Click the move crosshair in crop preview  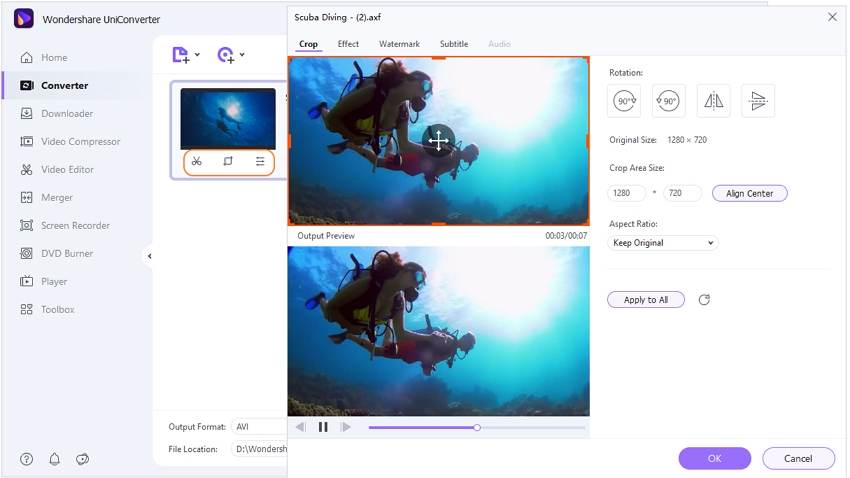[438, 141]
